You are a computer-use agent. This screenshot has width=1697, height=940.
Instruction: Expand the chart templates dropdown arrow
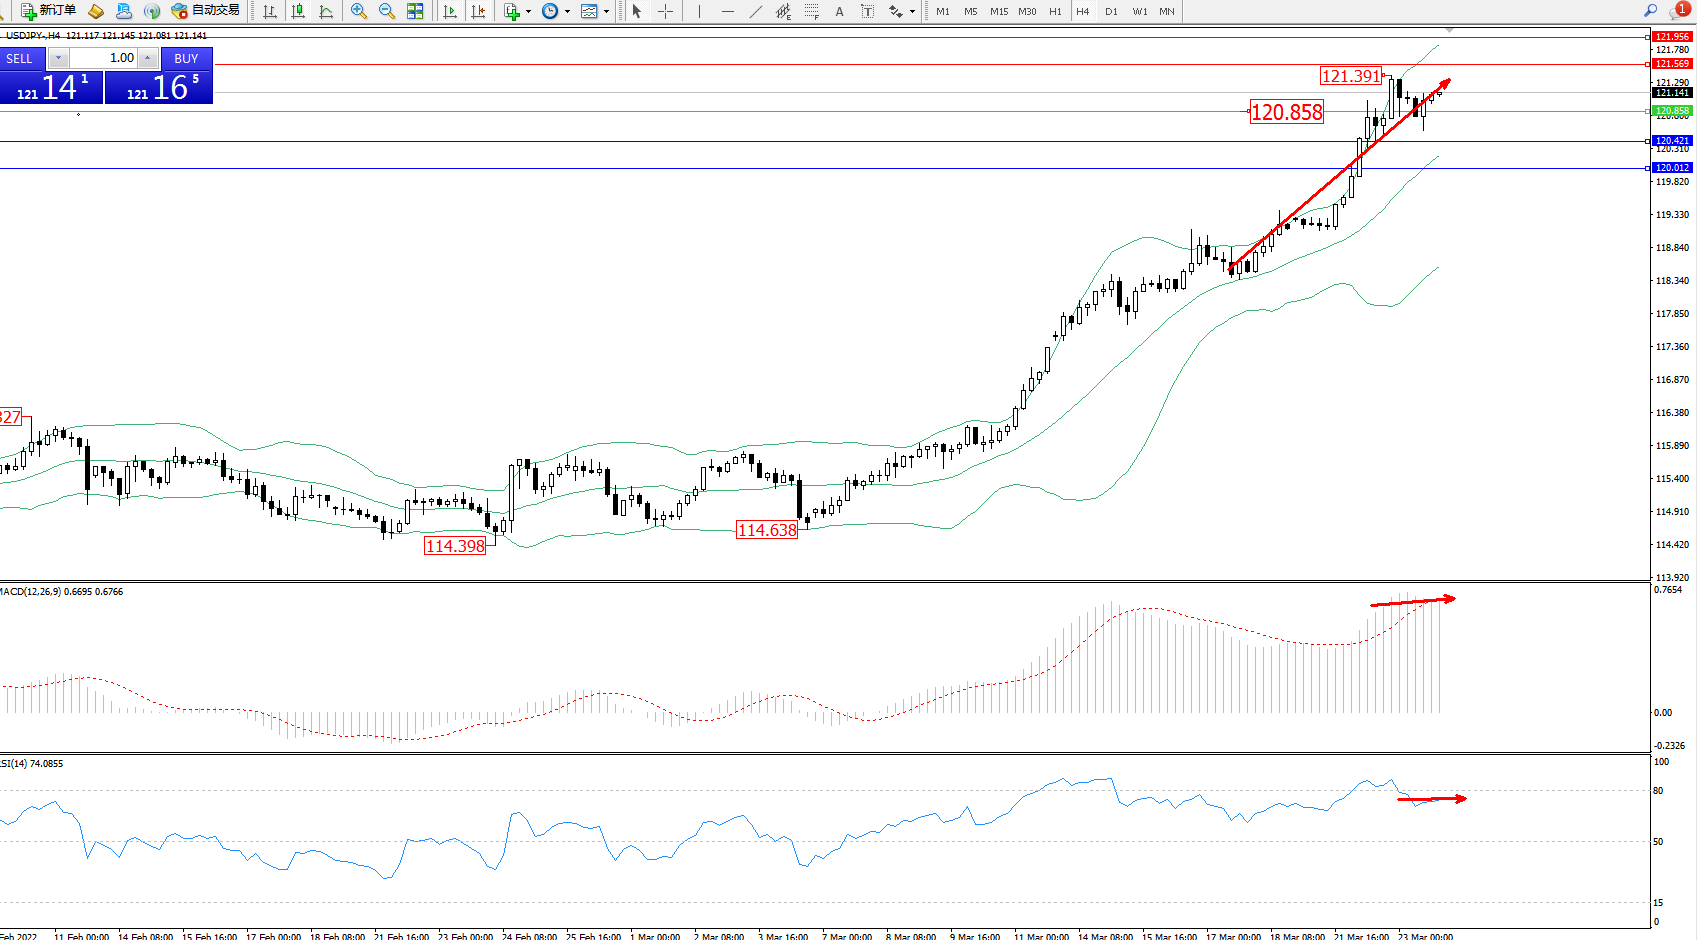tap(606, 12)
